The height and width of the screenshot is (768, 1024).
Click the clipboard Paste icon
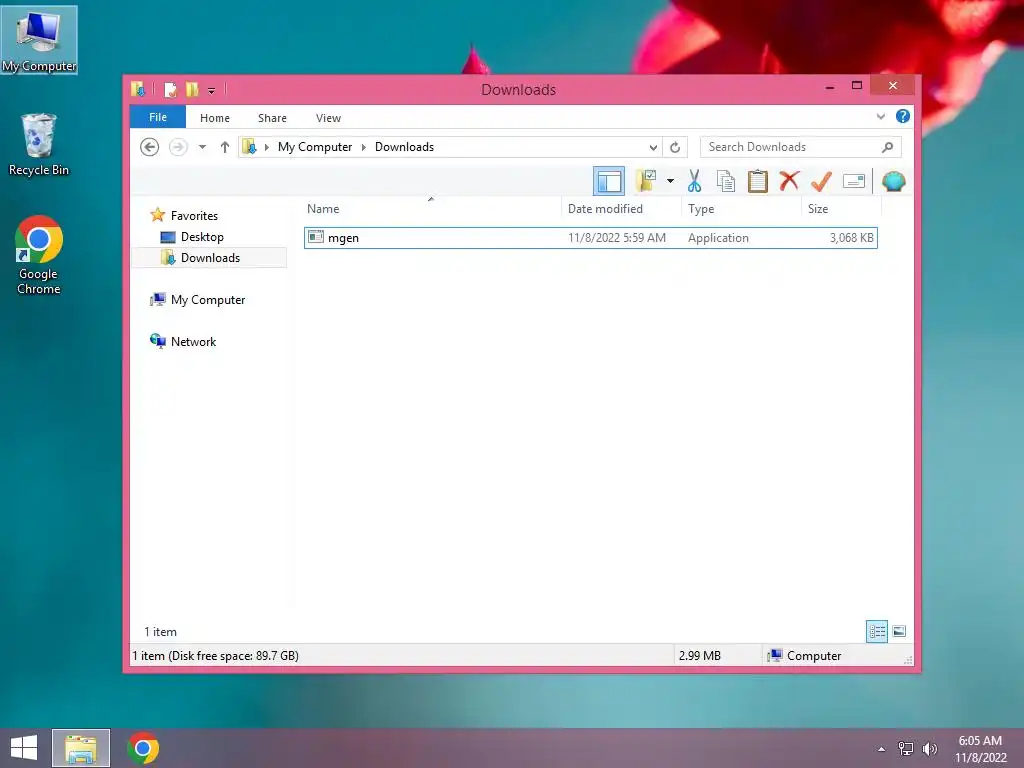pyautogui.click(x=758, y=181)
